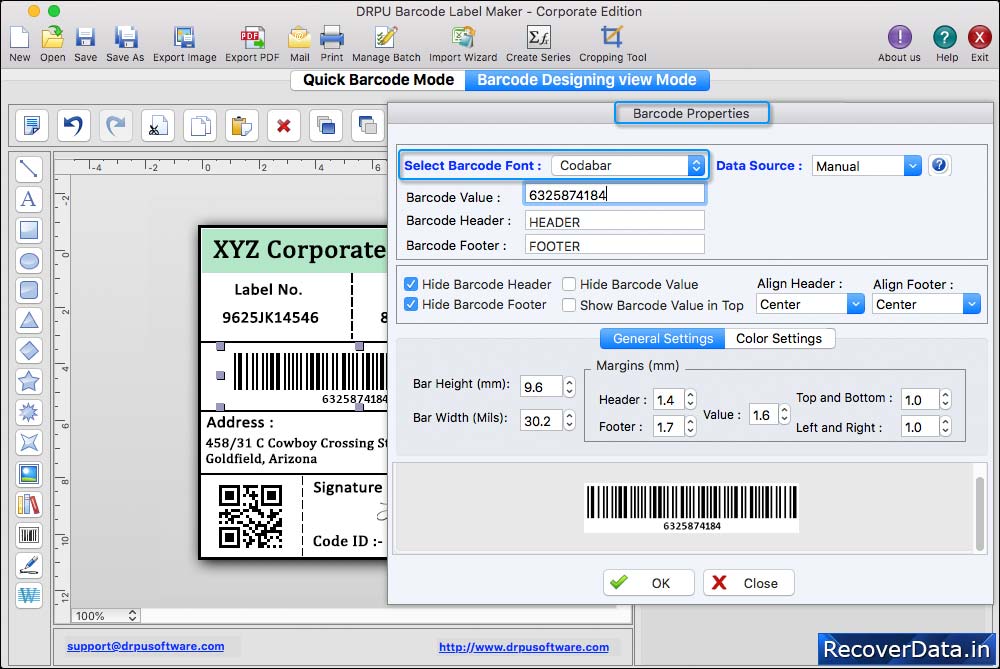Click the barcode preview image
1000x669 pixels.
[x=691, y=507]
